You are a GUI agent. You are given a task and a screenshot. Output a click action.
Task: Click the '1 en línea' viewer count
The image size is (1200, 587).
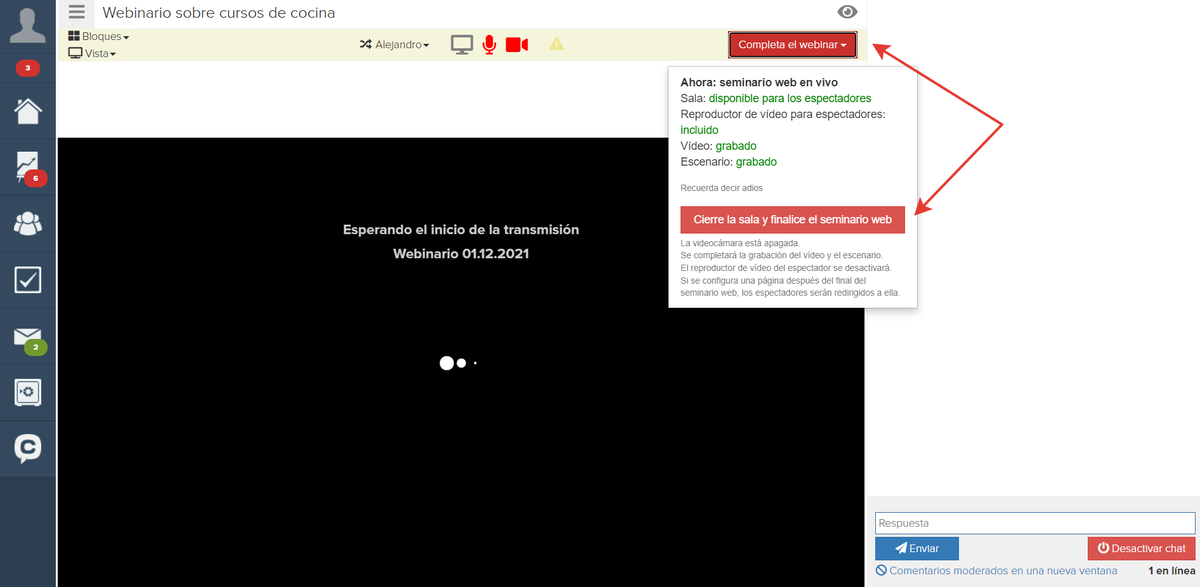point(1172,570)
